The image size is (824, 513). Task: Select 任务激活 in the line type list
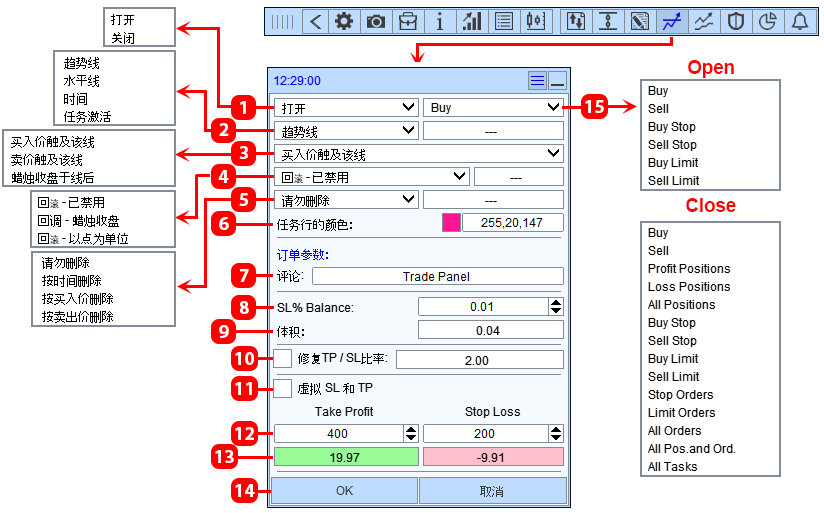tap(87, 117)
